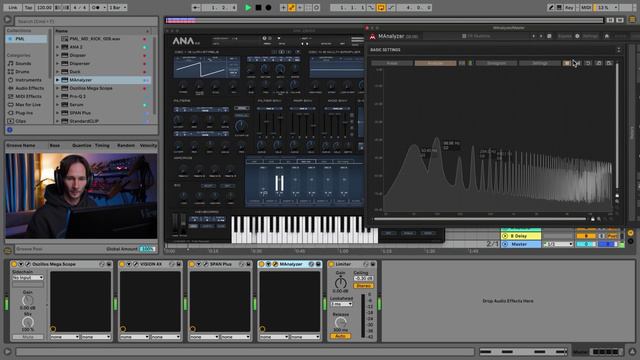Viewport: 640px width, 360px height.
Task: Select the highlighted Analyzer tab in MAnalyzer
Action: tap(435, 63)
